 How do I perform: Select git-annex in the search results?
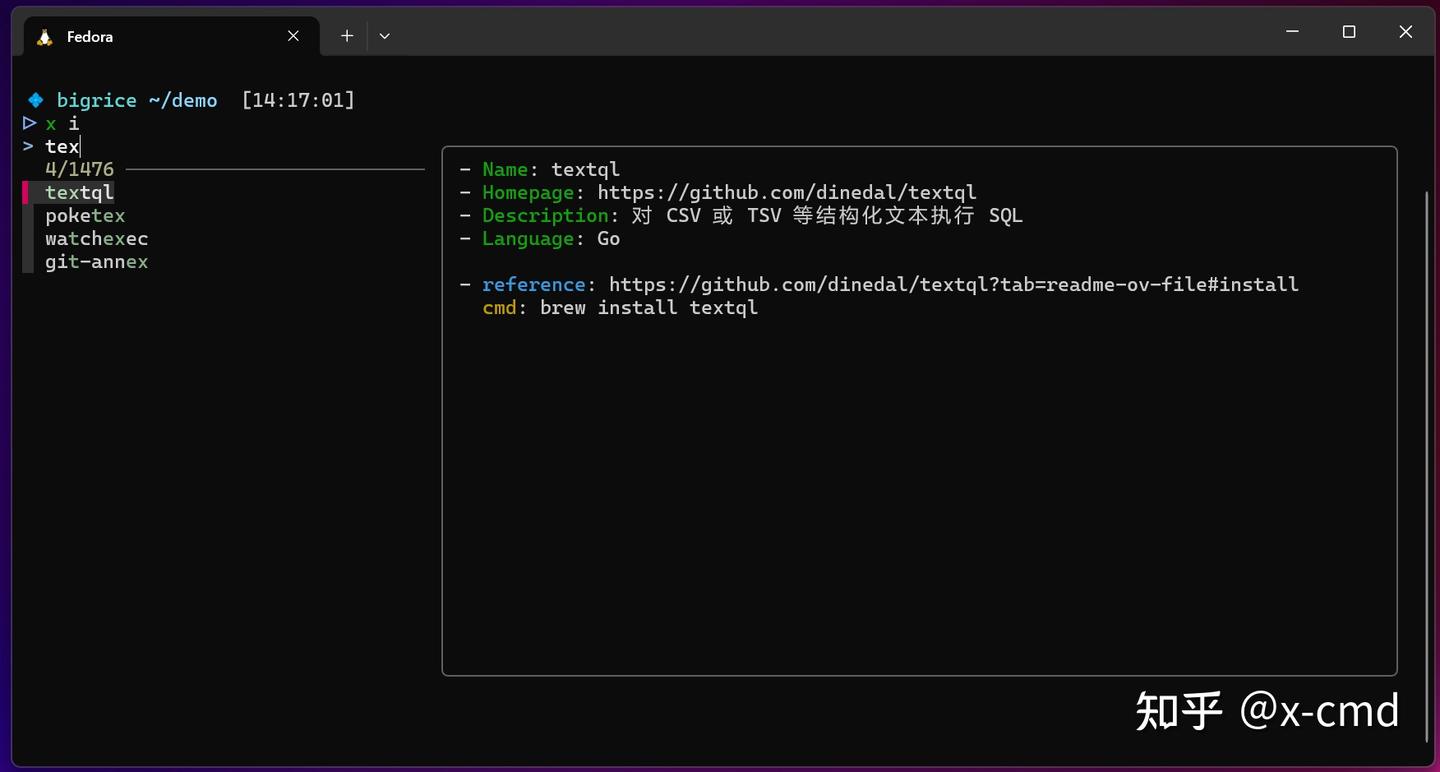[x=96, y=261]
